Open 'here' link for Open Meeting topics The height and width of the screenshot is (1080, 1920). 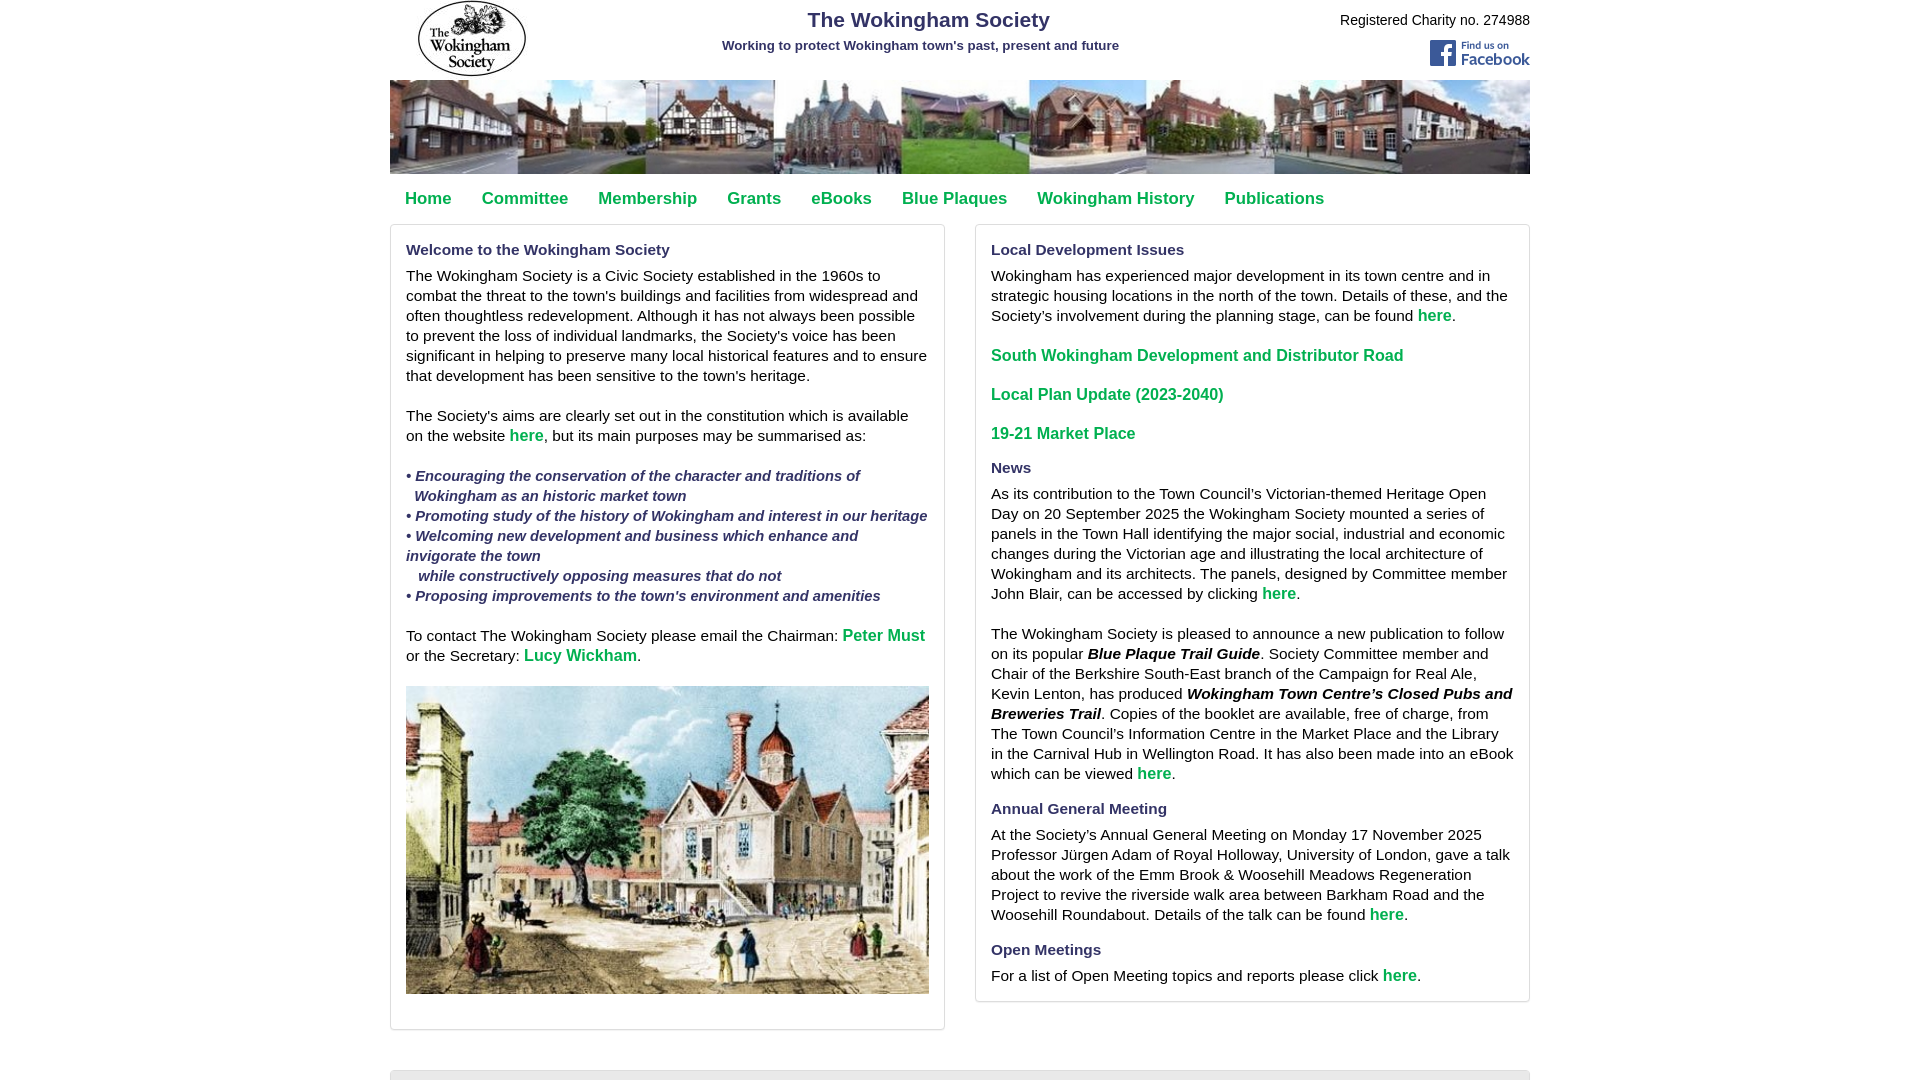point(1400,976)
